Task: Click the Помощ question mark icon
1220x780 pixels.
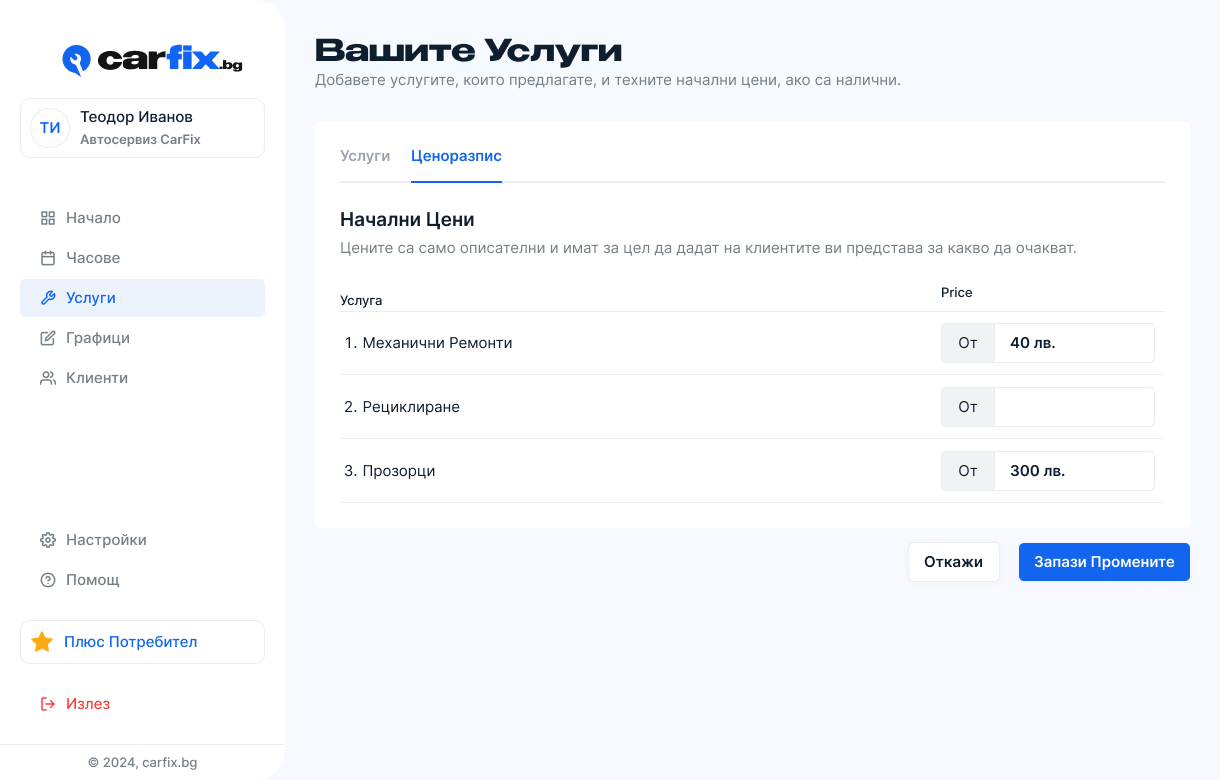Action: point(48,580)
